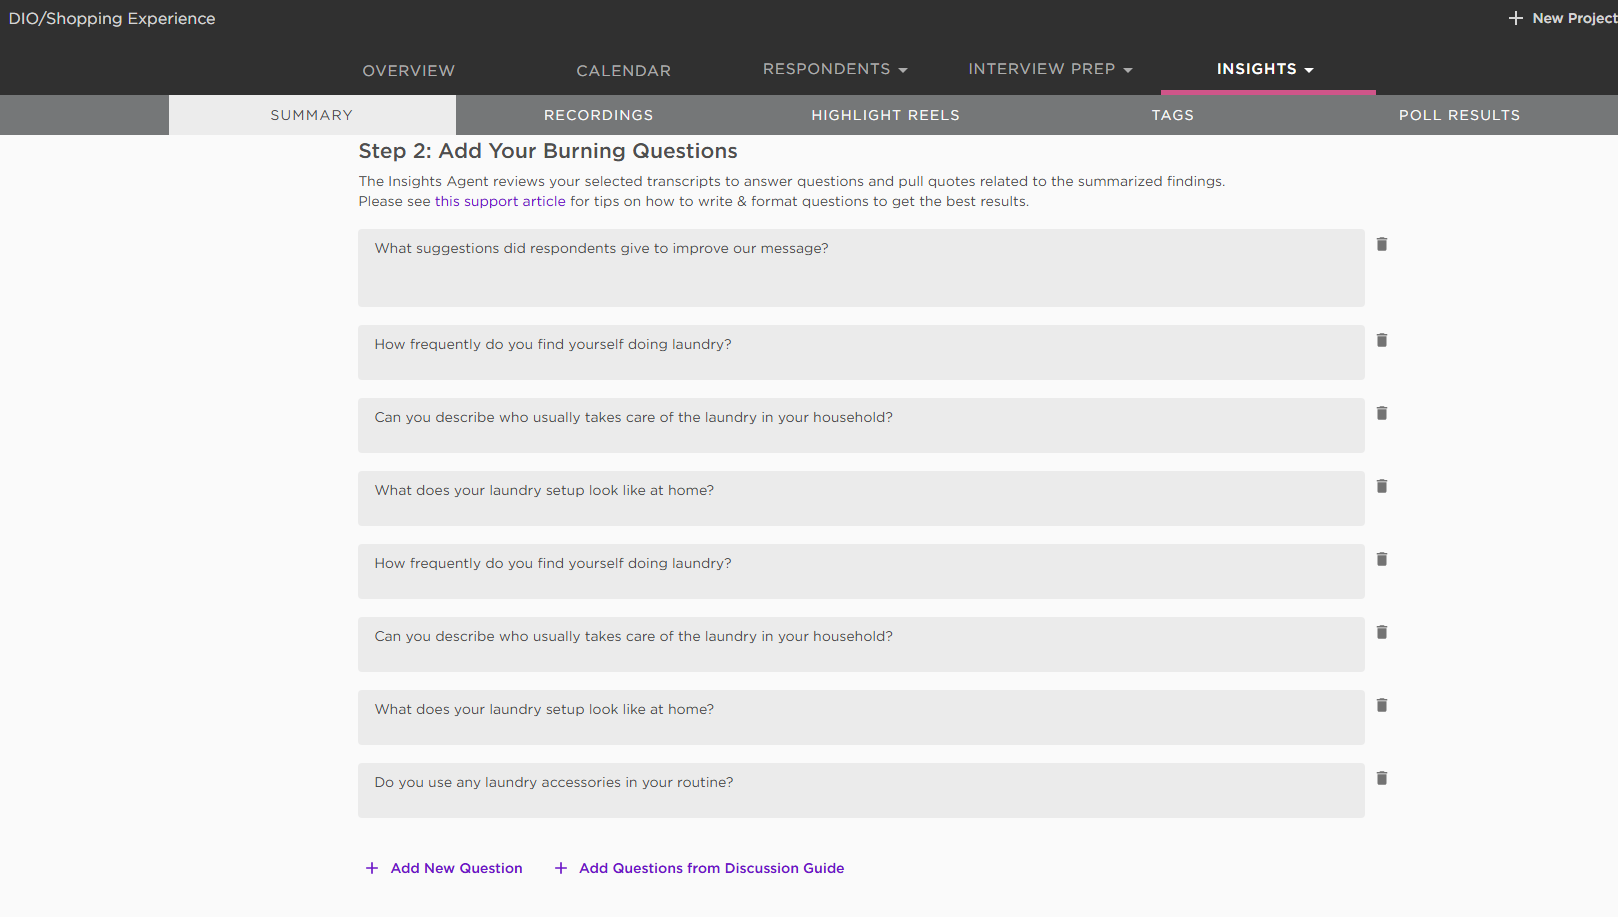1618x917 pixels.
Task: Add Questions from Discussion Guide
Action: point(700,868)
